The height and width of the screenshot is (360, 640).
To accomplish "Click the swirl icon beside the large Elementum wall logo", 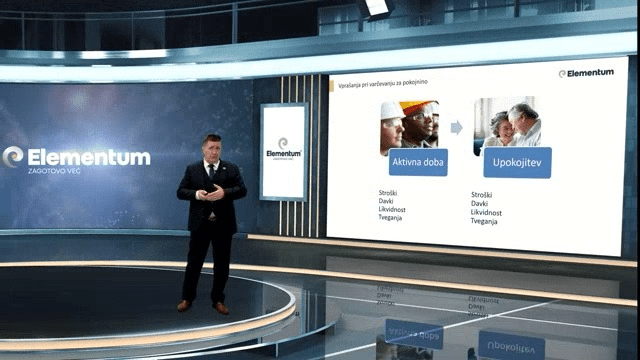I will coord(13,156).
